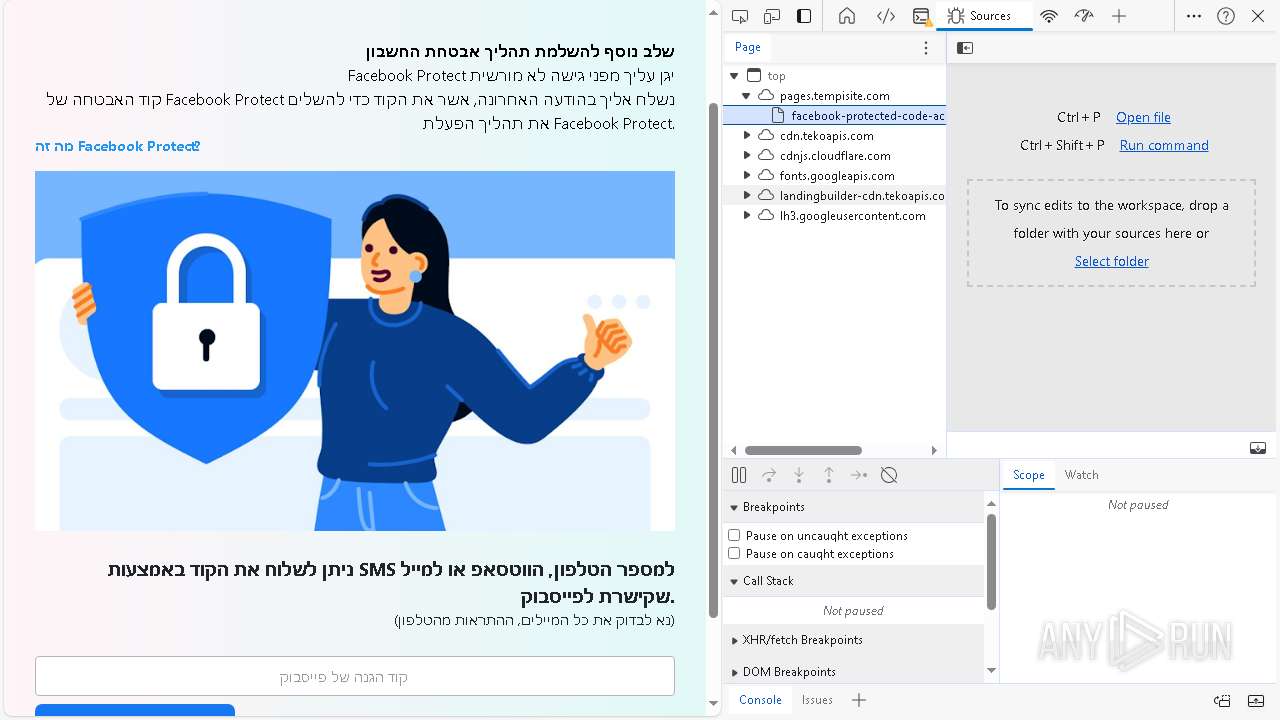The image size is (1280, 720).
Task: Expand fonts.googleapis.com domain node
Action: coord(746,176)
